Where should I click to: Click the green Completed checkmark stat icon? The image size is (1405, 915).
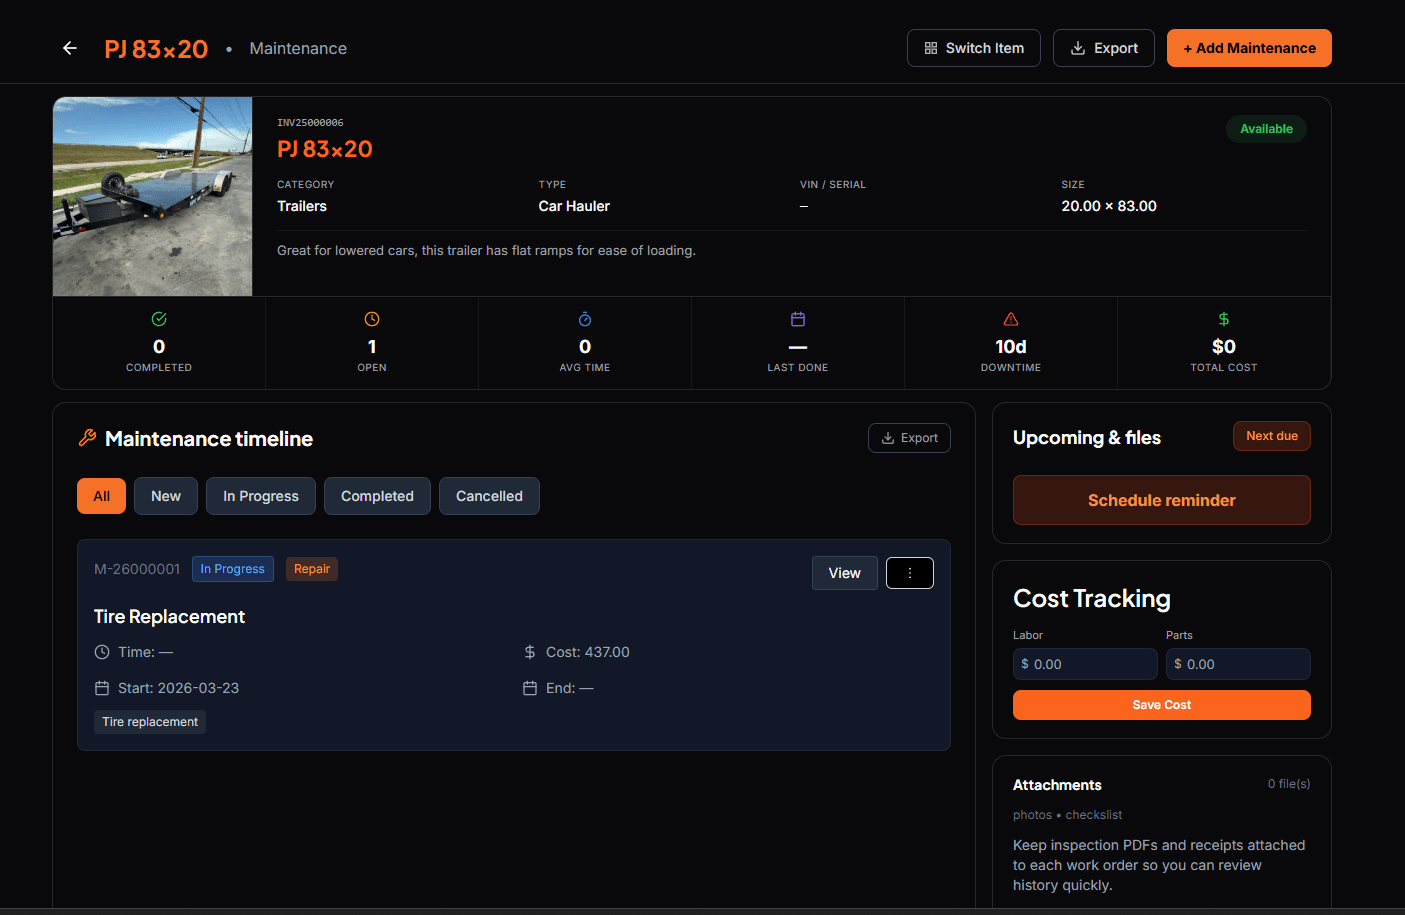[158, 318]
